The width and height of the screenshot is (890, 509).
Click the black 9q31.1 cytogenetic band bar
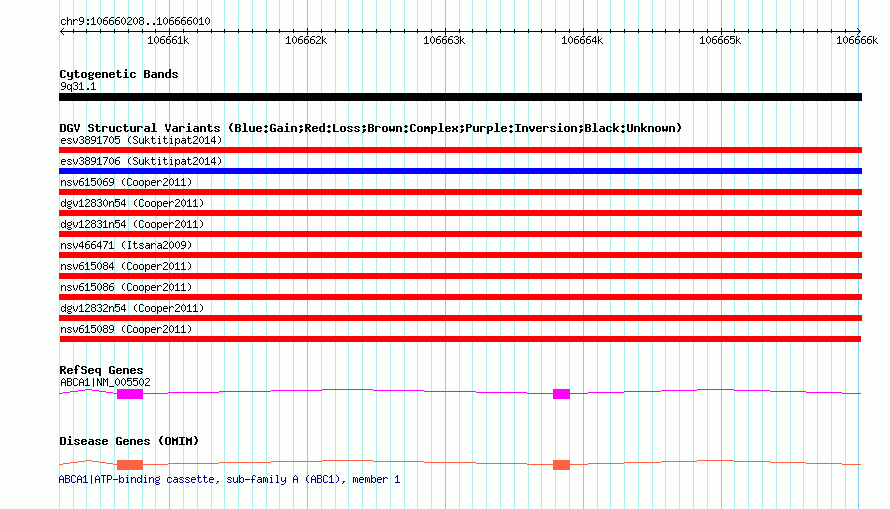pyautogui.click(x=460, y=97)
